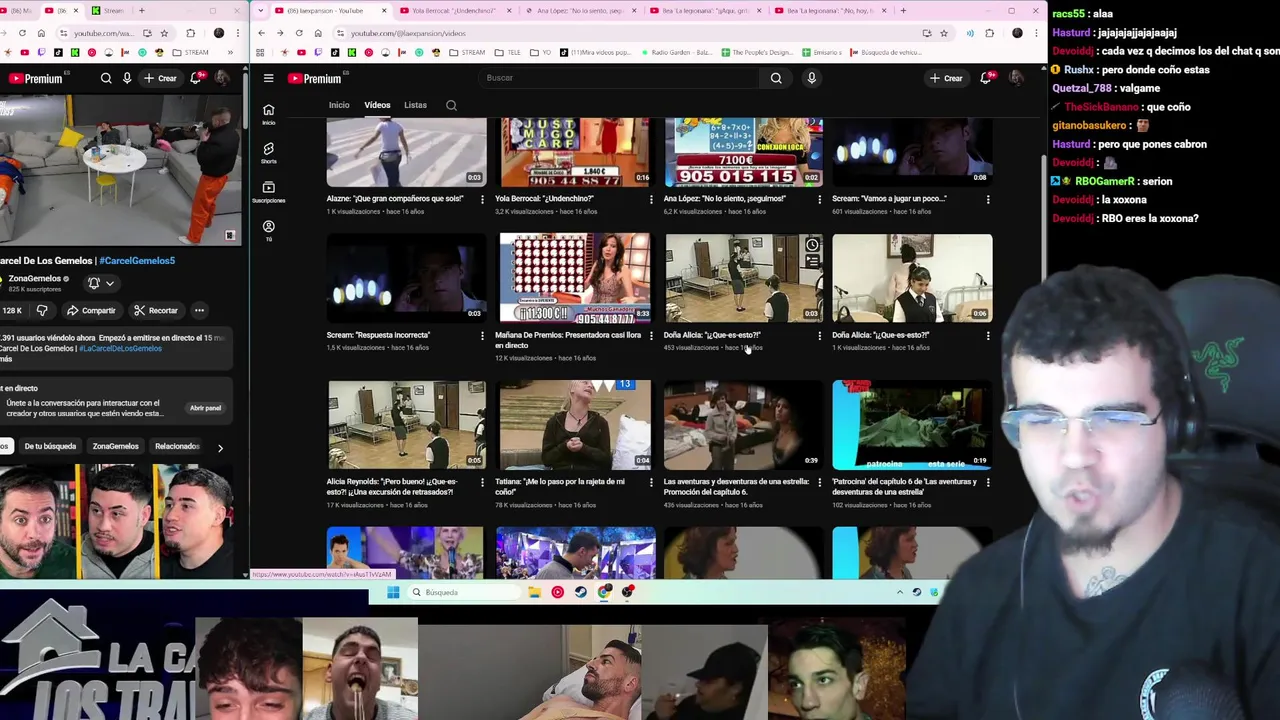Screen dimensions: 1280x720
Task: Open notifications bell in right YouTube window
Action: [x=986, y=78]
